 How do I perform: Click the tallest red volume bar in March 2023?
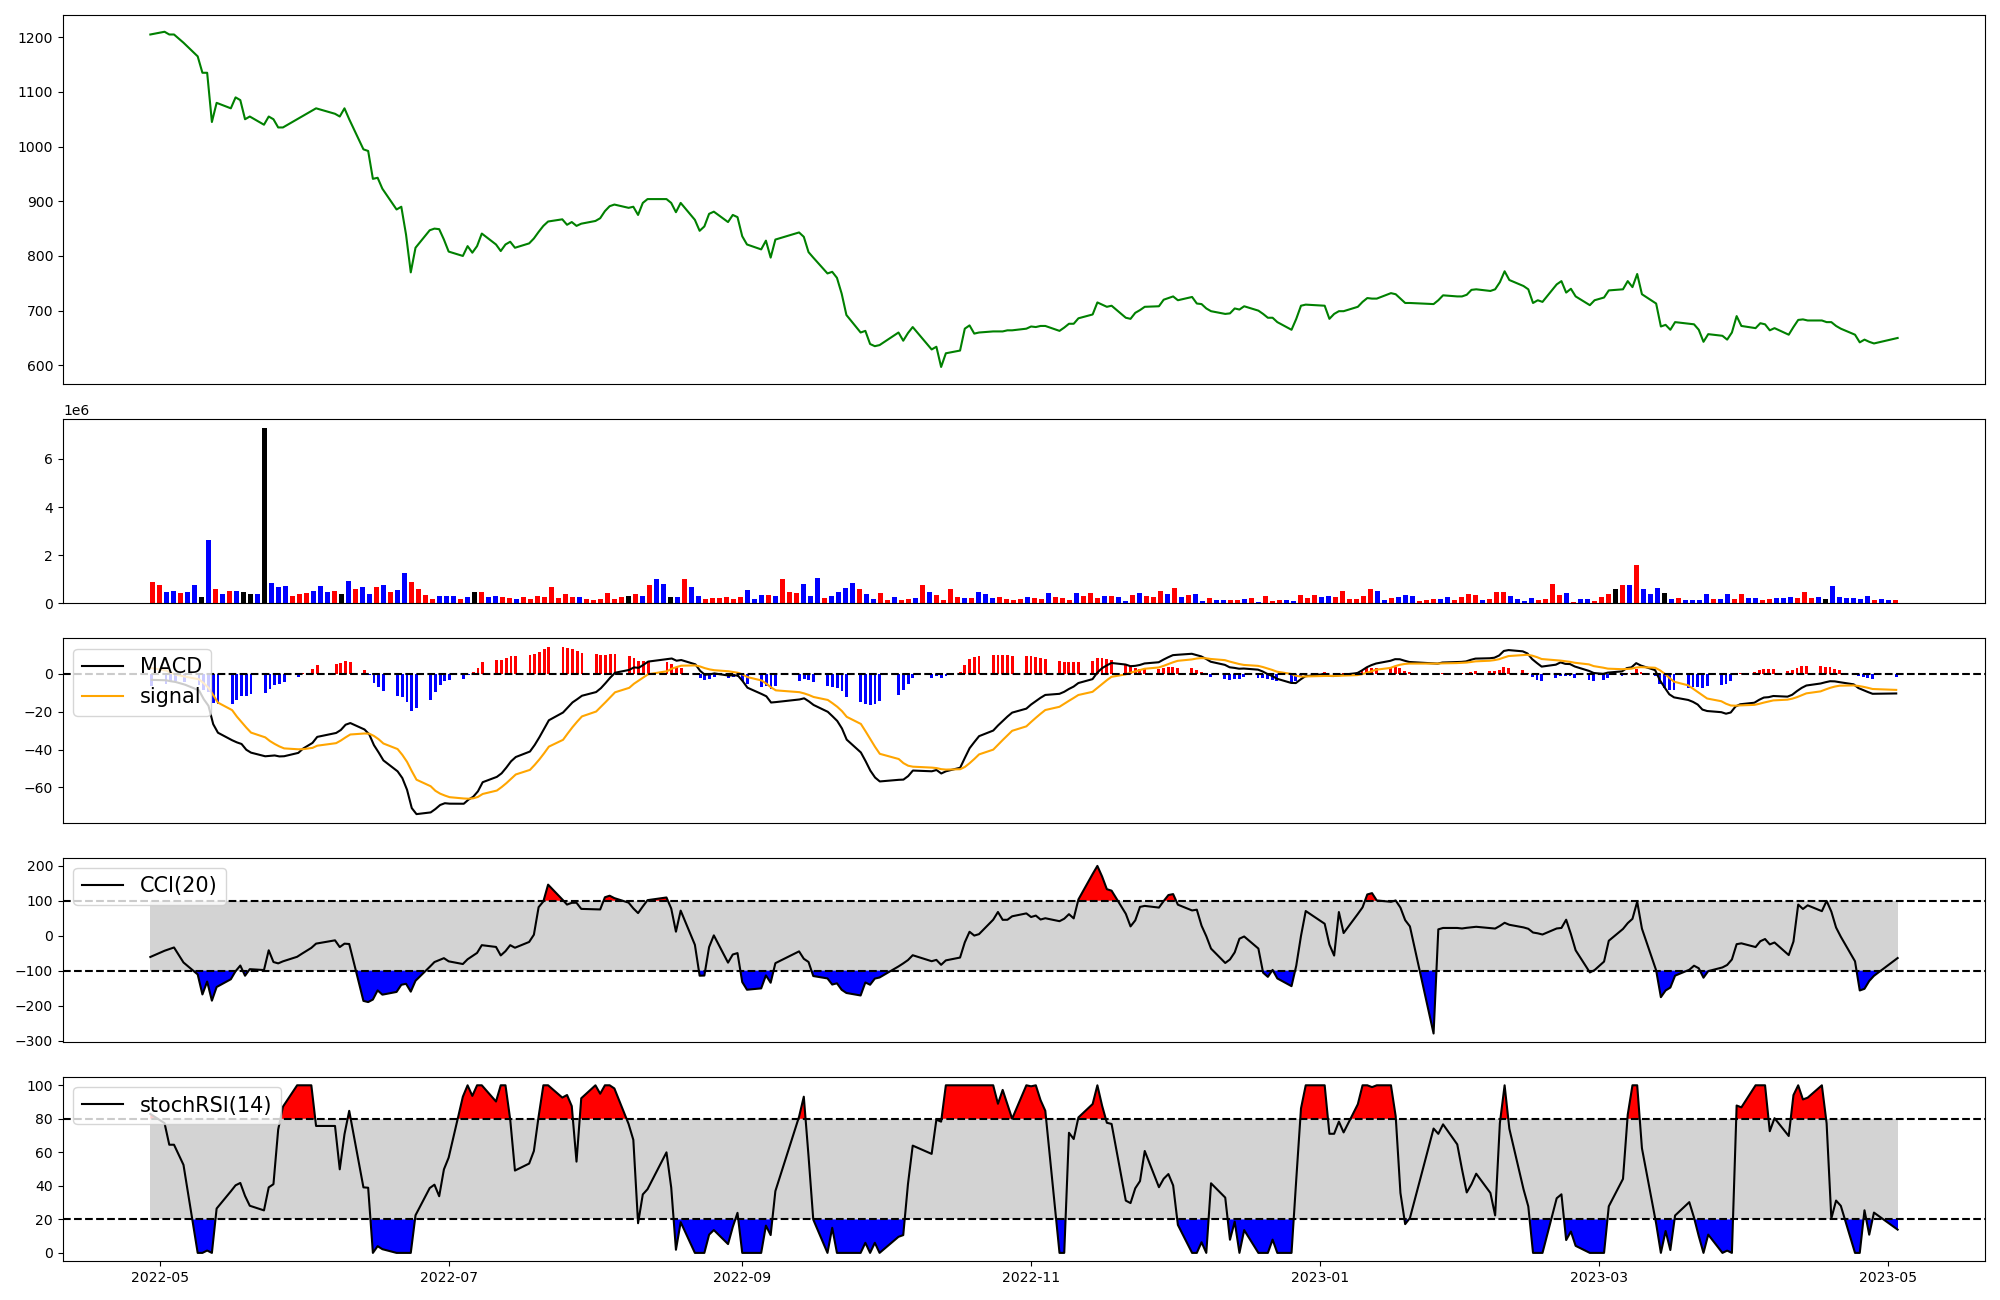tap(1636, 584)
